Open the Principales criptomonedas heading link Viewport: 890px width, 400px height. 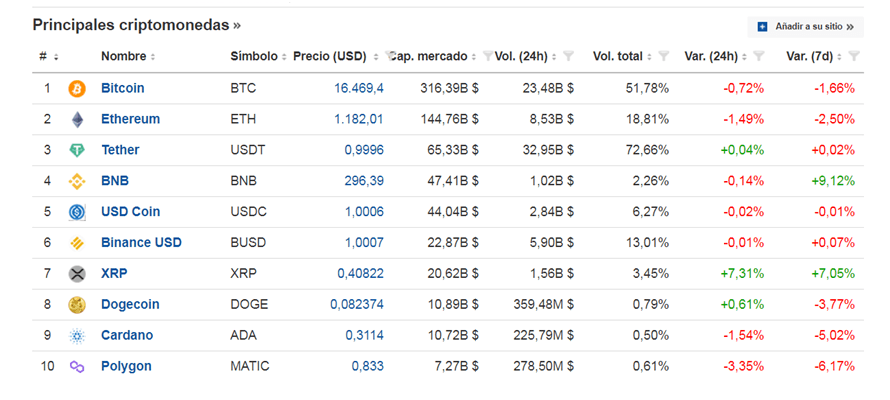pyautogui.click(x=137, y=26)
